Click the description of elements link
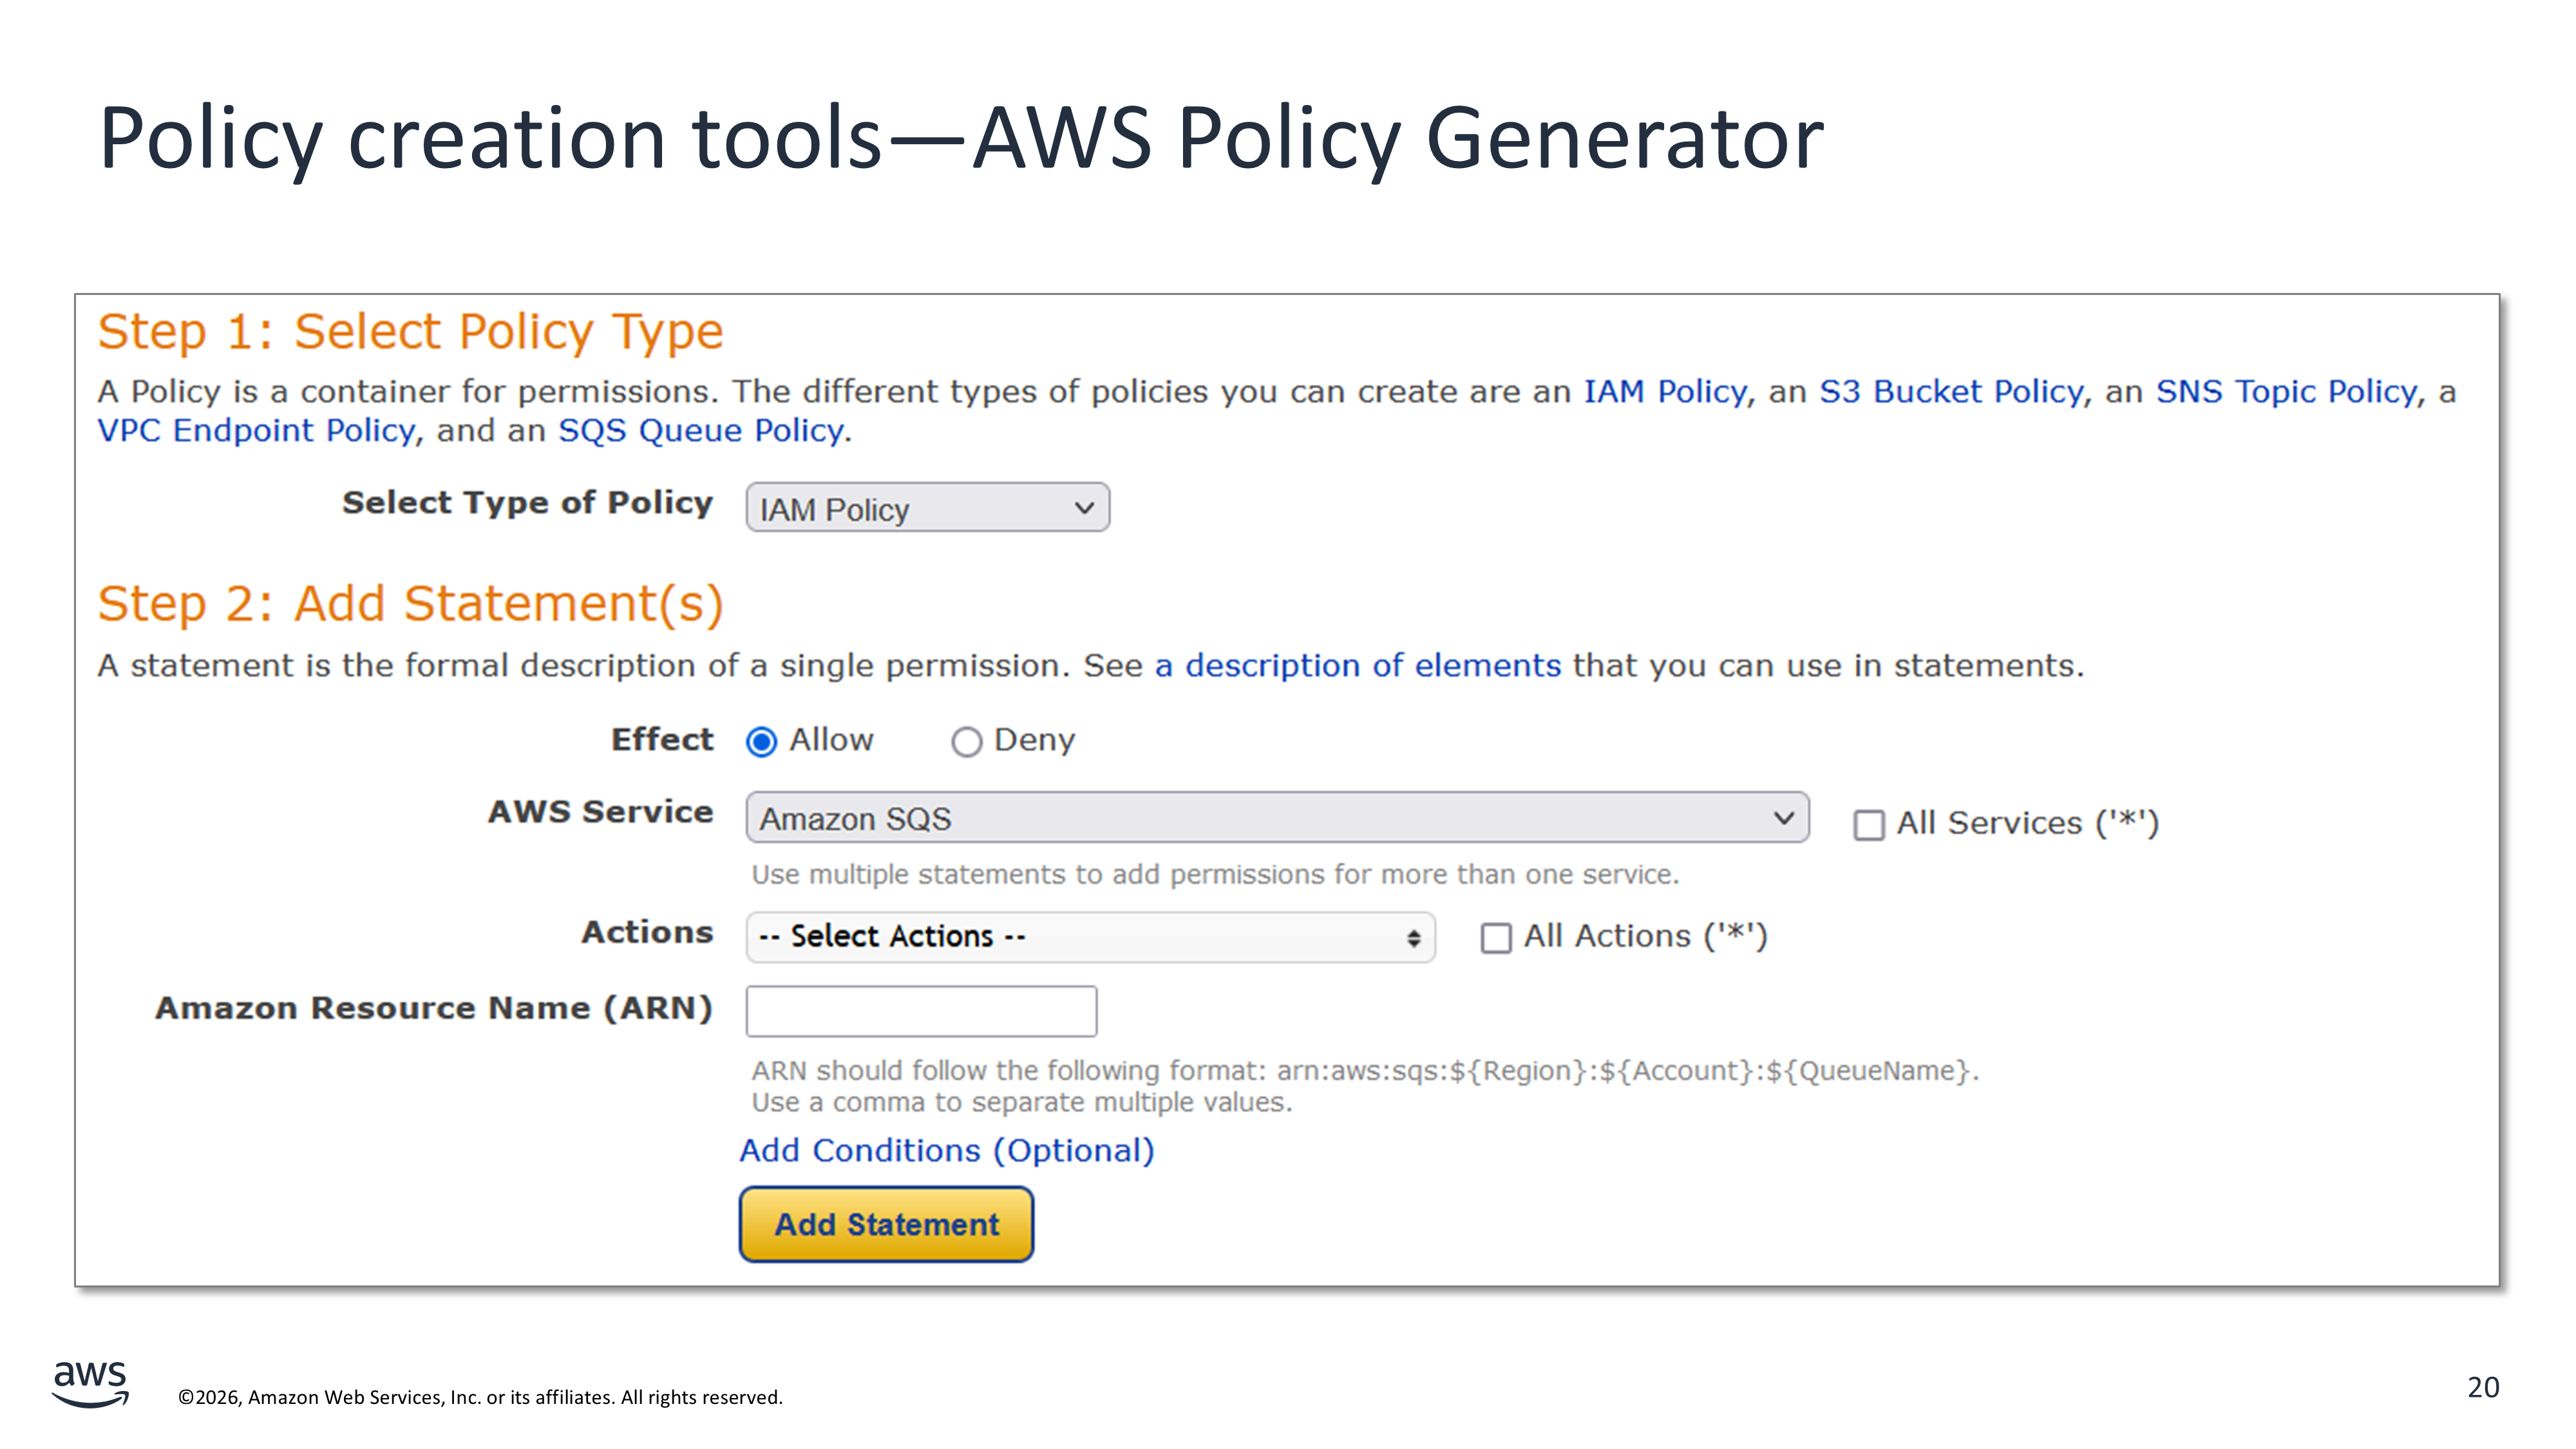 pos(1358,665)
